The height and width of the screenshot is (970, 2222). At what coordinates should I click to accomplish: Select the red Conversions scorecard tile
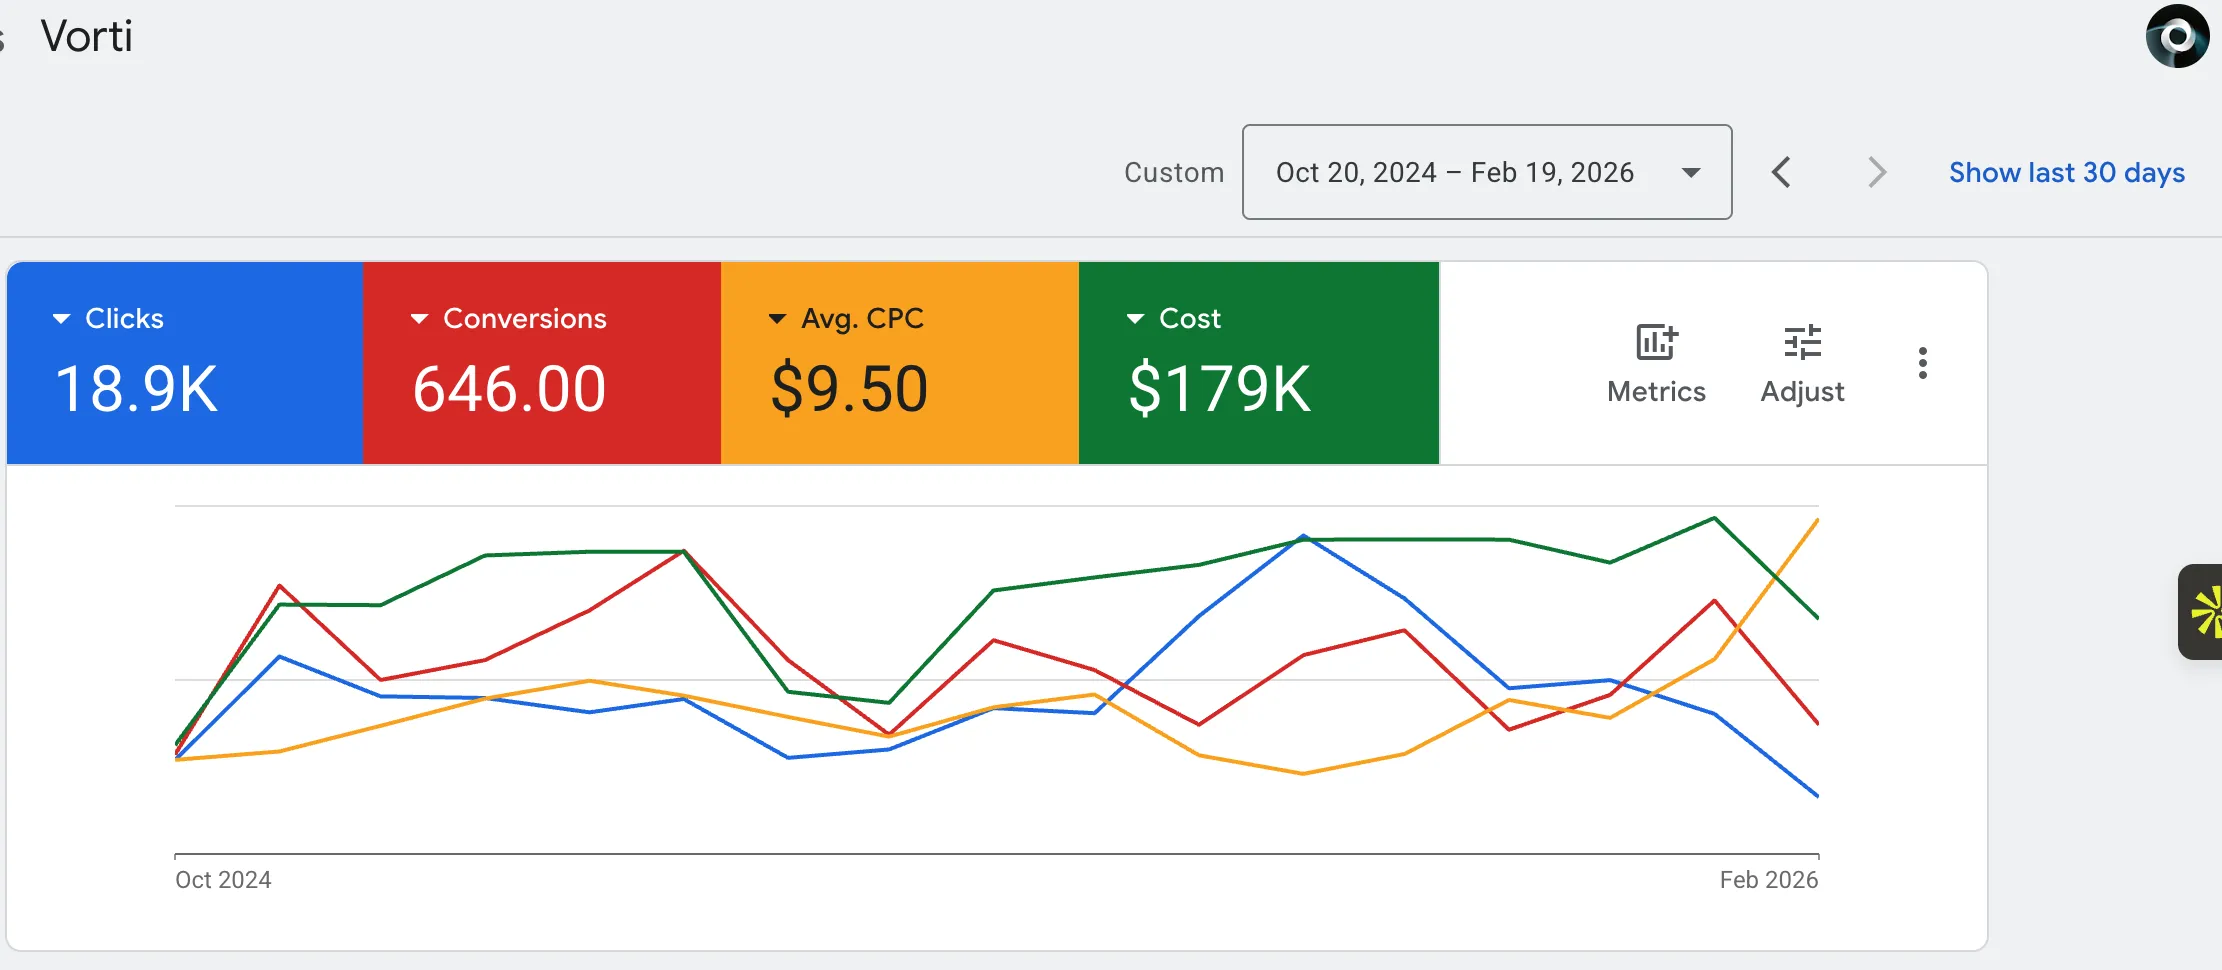pos(541,363)
